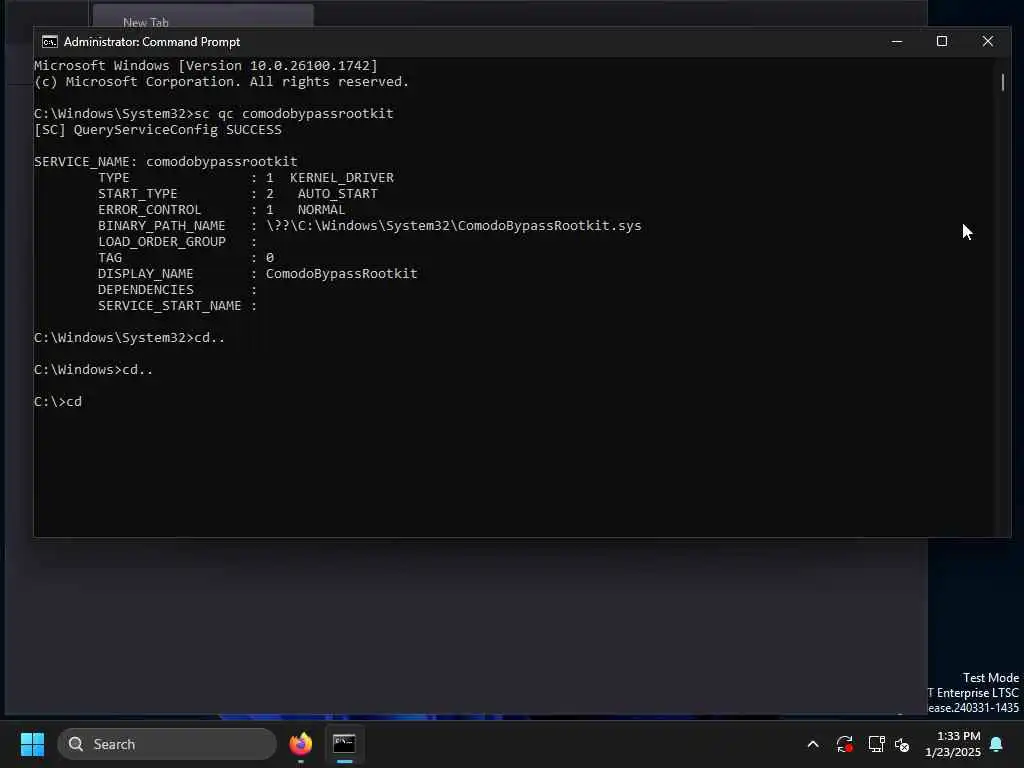Click the Microsoft Corporation copyright line
Viewport: 1024px width, 768px height.
pyautogui.click(x=221, y=82)
